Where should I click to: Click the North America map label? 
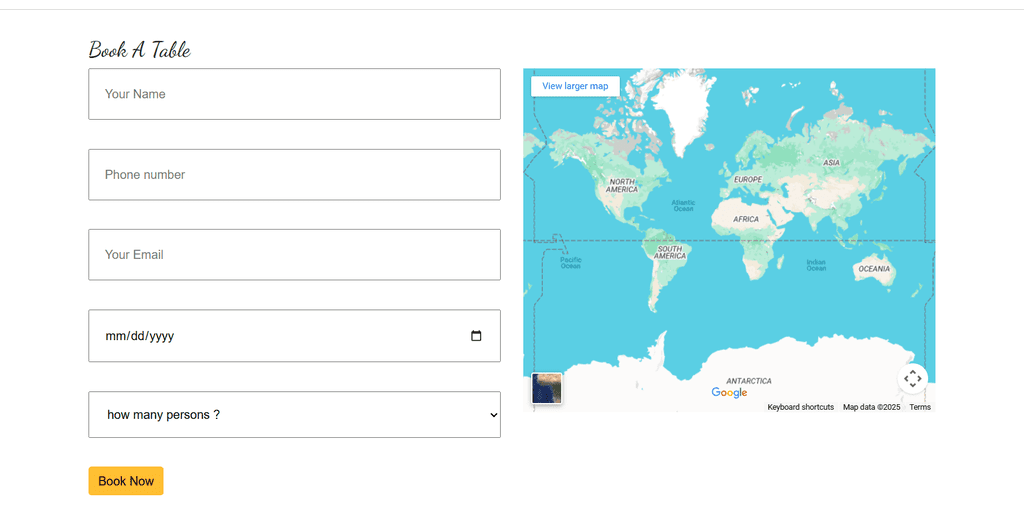(x=622, y=185)
